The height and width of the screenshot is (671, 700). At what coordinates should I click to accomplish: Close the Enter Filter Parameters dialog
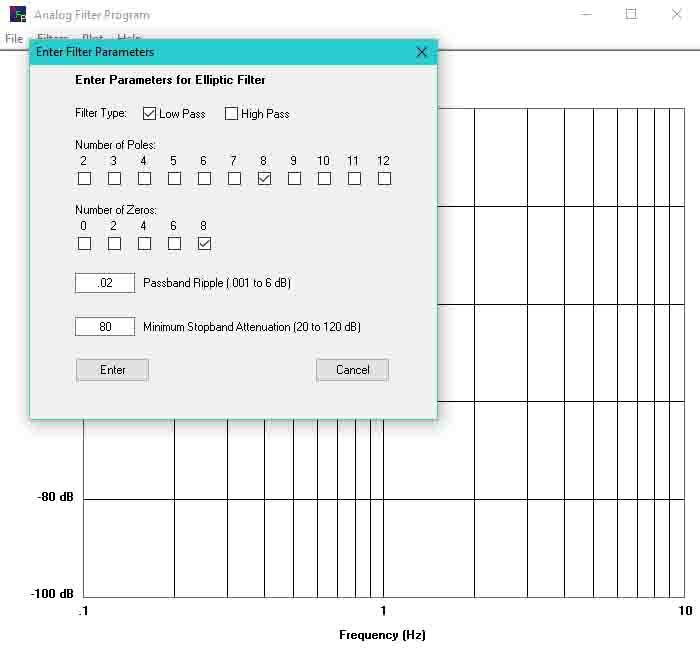[x=421, y=52]
